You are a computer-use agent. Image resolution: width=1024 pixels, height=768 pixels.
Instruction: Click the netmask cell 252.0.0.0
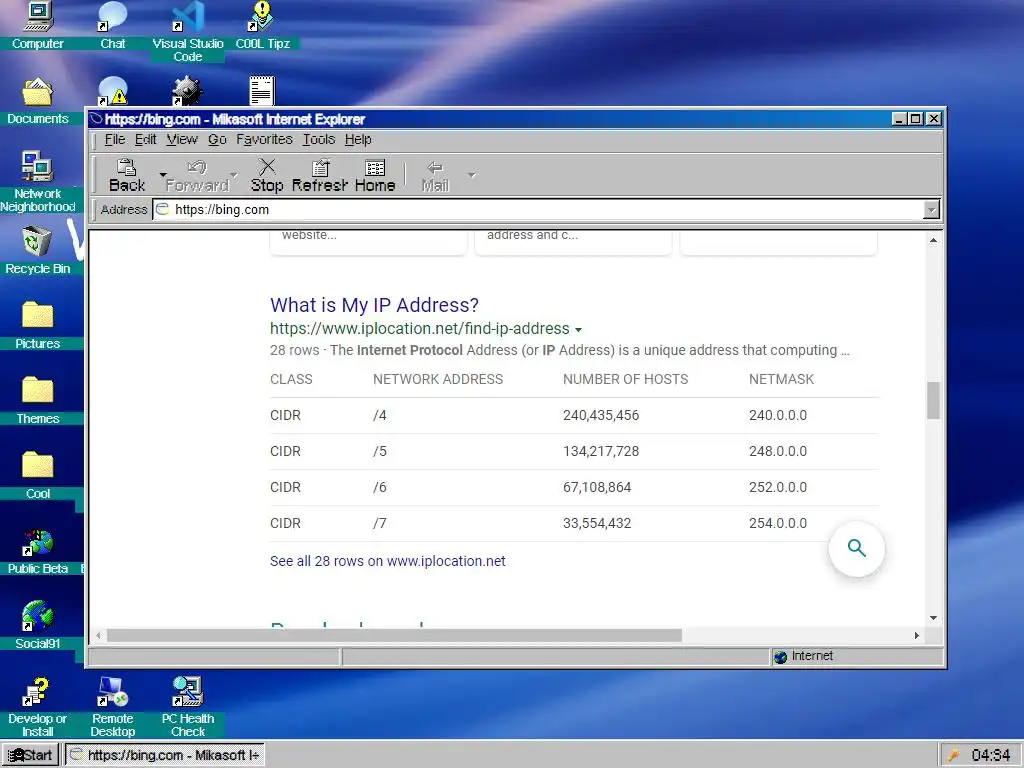click(778, 487)
